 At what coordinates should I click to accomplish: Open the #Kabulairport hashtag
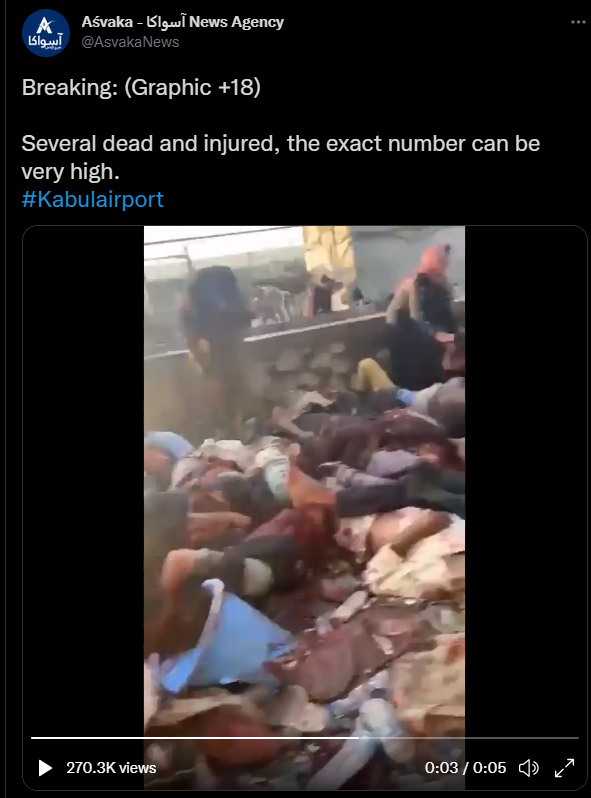[x=93, y=199]
